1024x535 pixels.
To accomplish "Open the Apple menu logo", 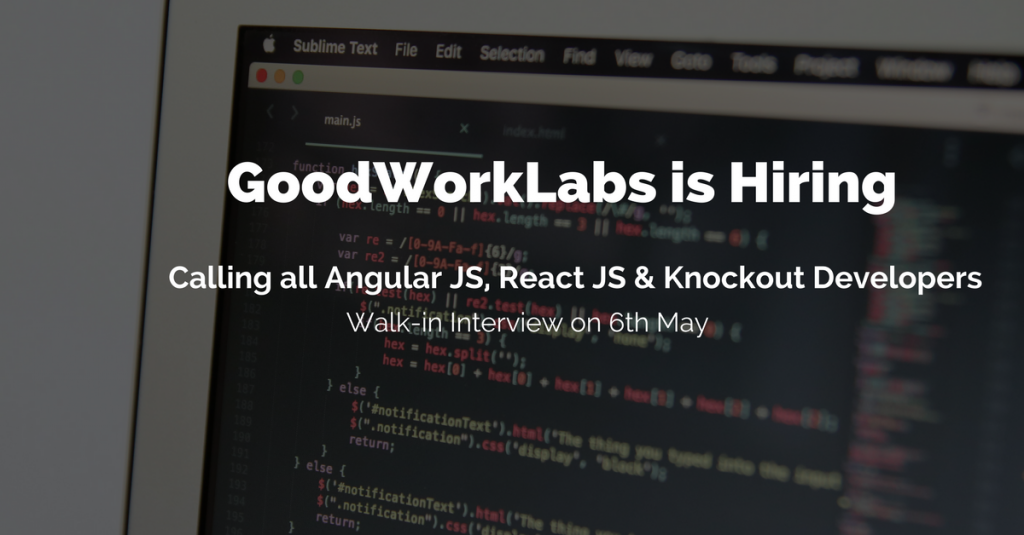I will 268,45.
